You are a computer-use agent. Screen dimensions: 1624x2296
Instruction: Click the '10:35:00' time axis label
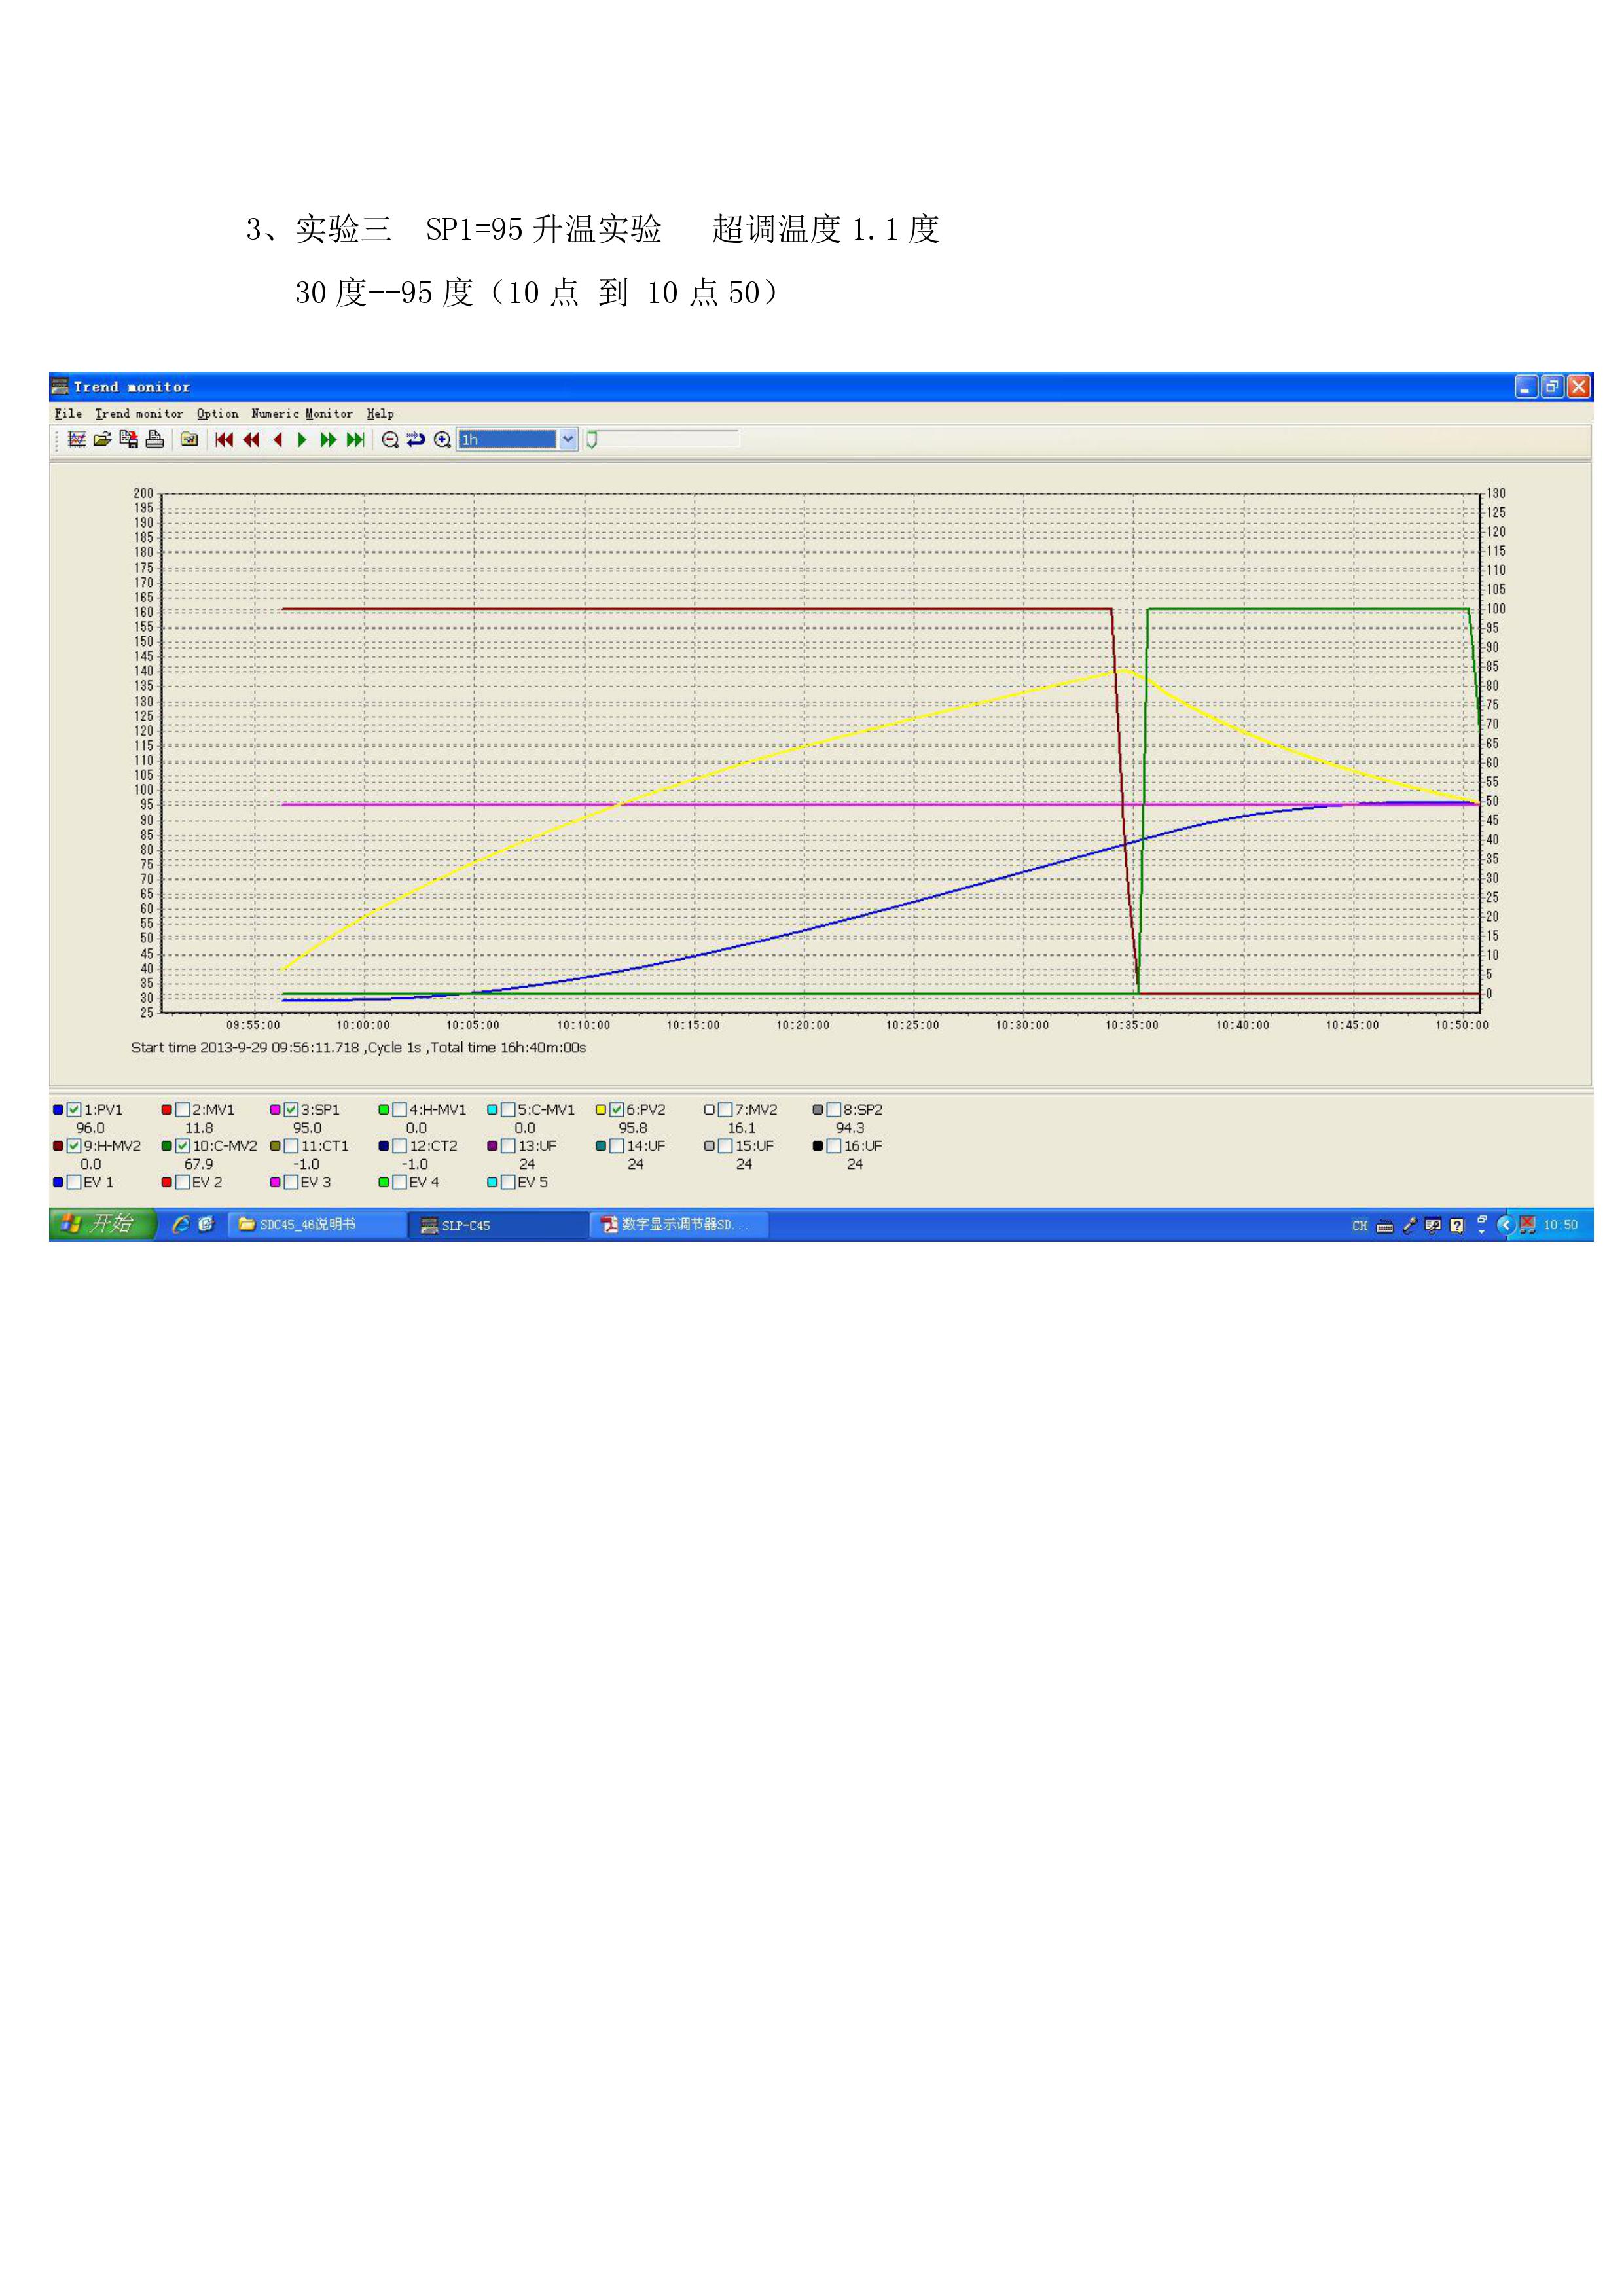tap(1132, 1025)
